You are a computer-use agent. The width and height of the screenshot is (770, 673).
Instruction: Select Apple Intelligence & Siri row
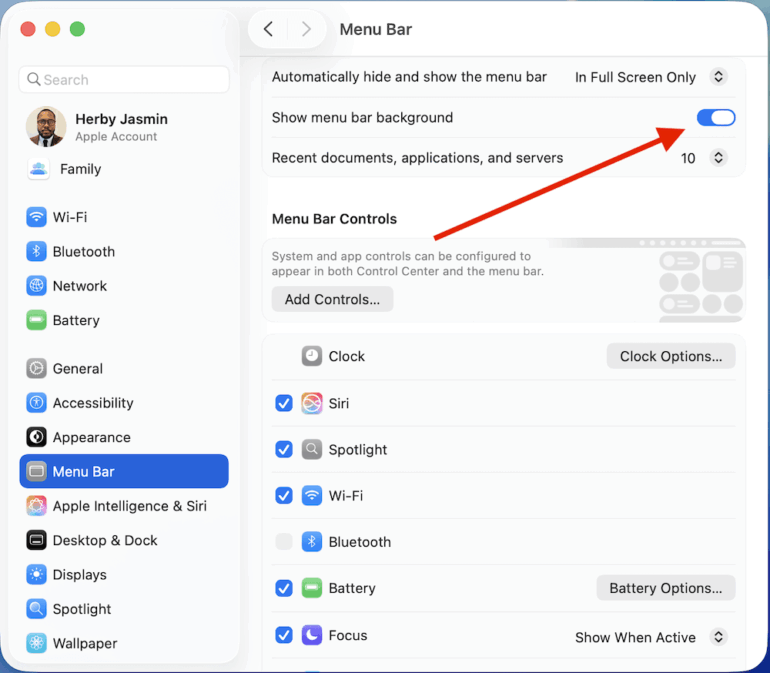[124, 506]
